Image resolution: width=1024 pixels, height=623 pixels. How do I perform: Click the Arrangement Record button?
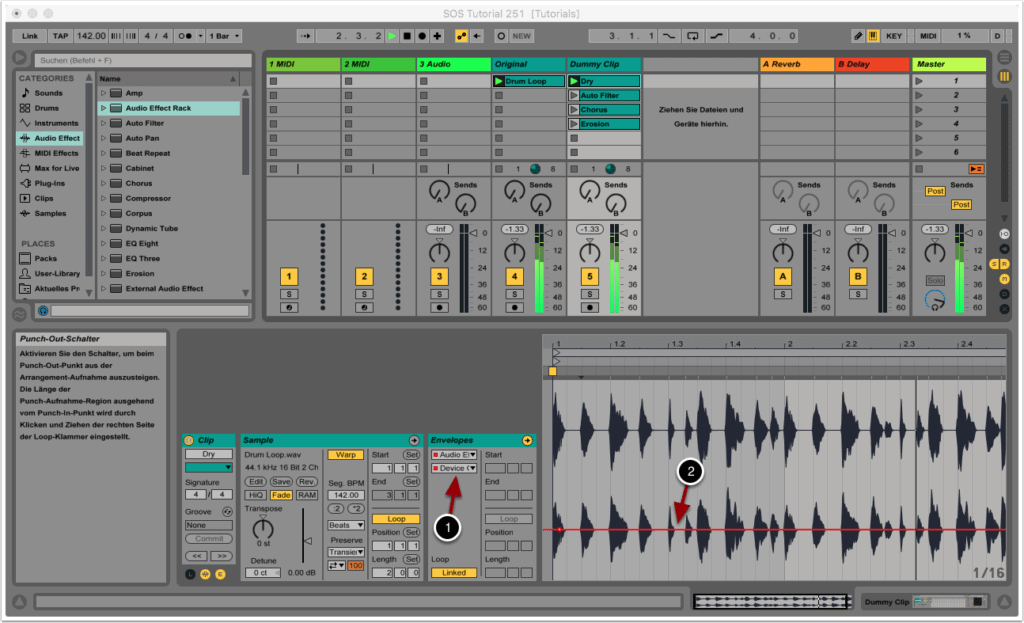tap(422, 36)
